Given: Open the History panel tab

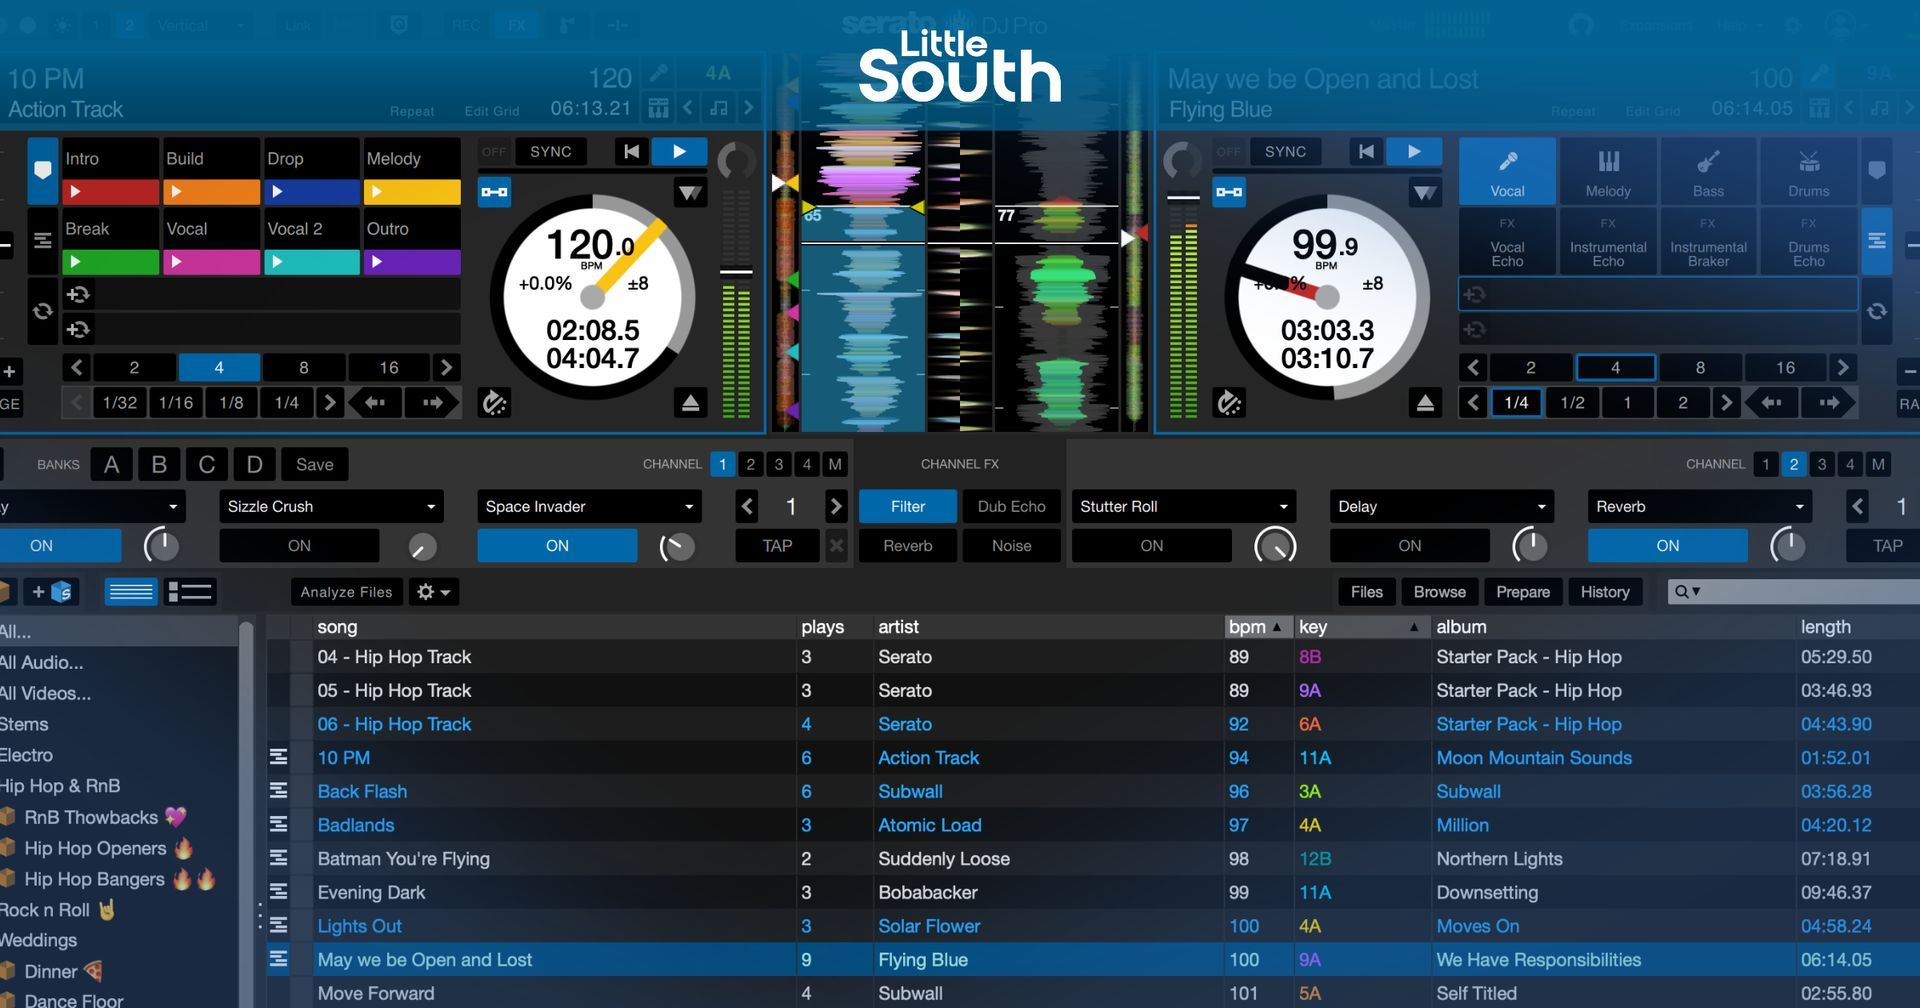Looking at the screenshot, I should [x=1605, y=592].
